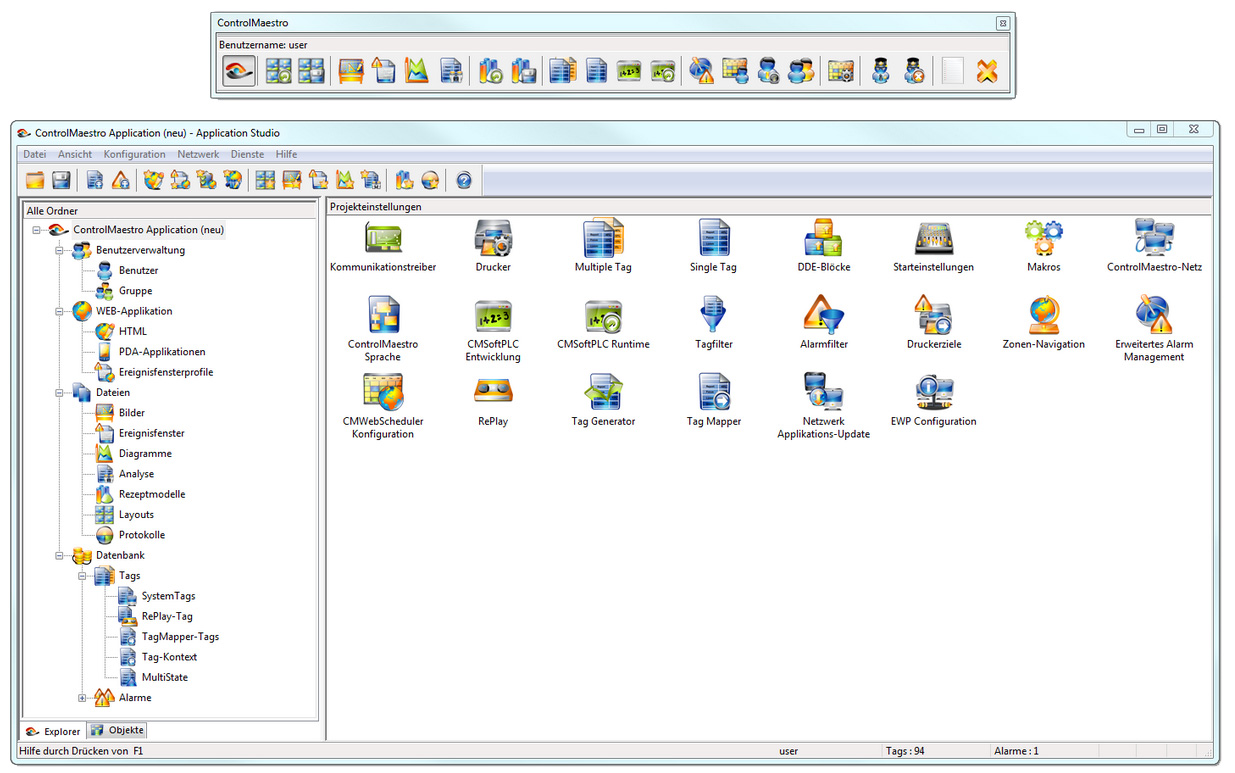Select Tag-Kontext in the tree

click(x=169, y=658)
